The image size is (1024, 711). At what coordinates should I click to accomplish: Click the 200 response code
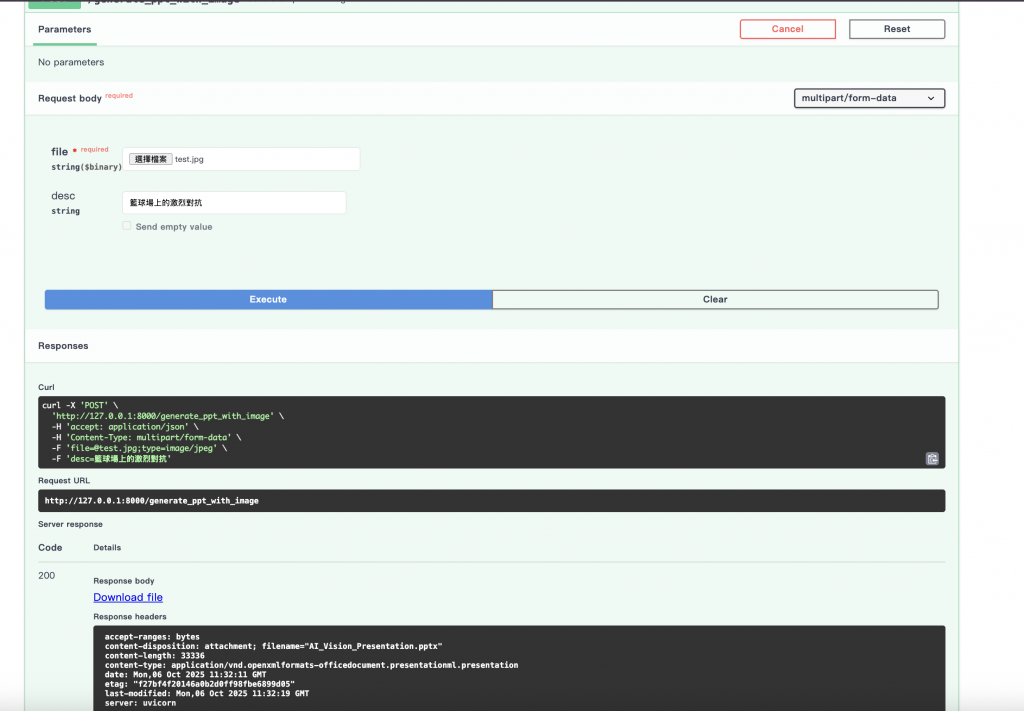click(46, 575)
